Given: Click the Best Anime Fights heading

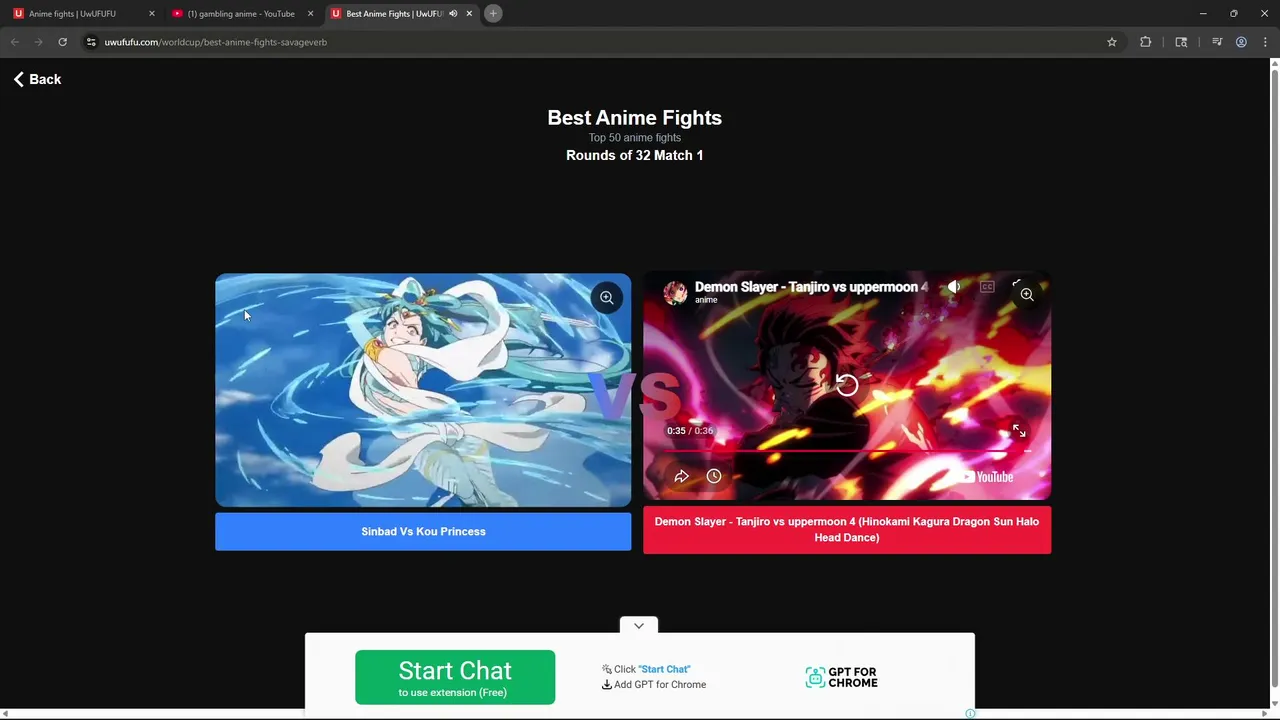Looking at the screenshot, I should point(634,118).
